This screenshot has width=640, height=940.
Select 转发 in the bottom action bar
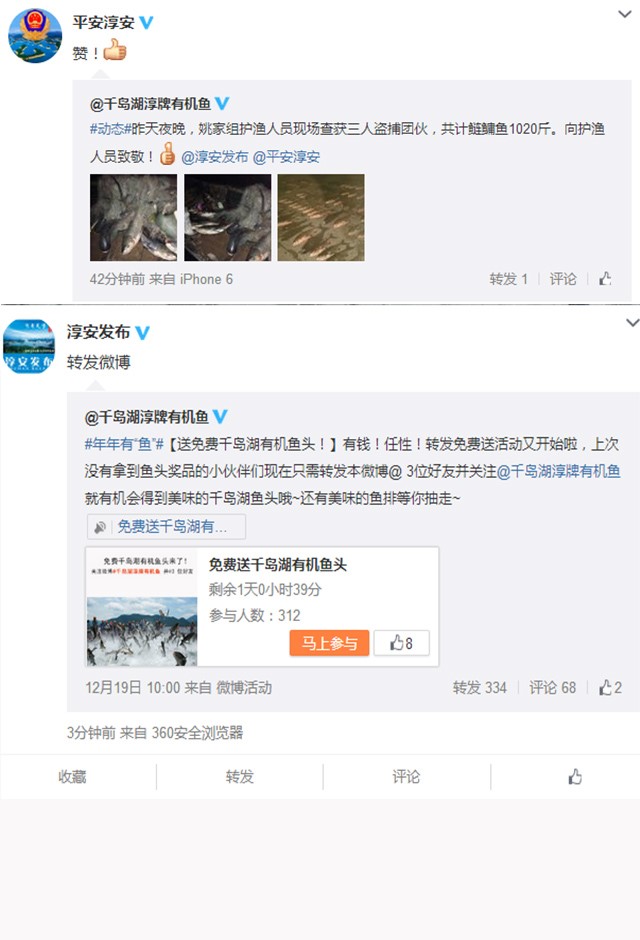(x=240, y=777)
